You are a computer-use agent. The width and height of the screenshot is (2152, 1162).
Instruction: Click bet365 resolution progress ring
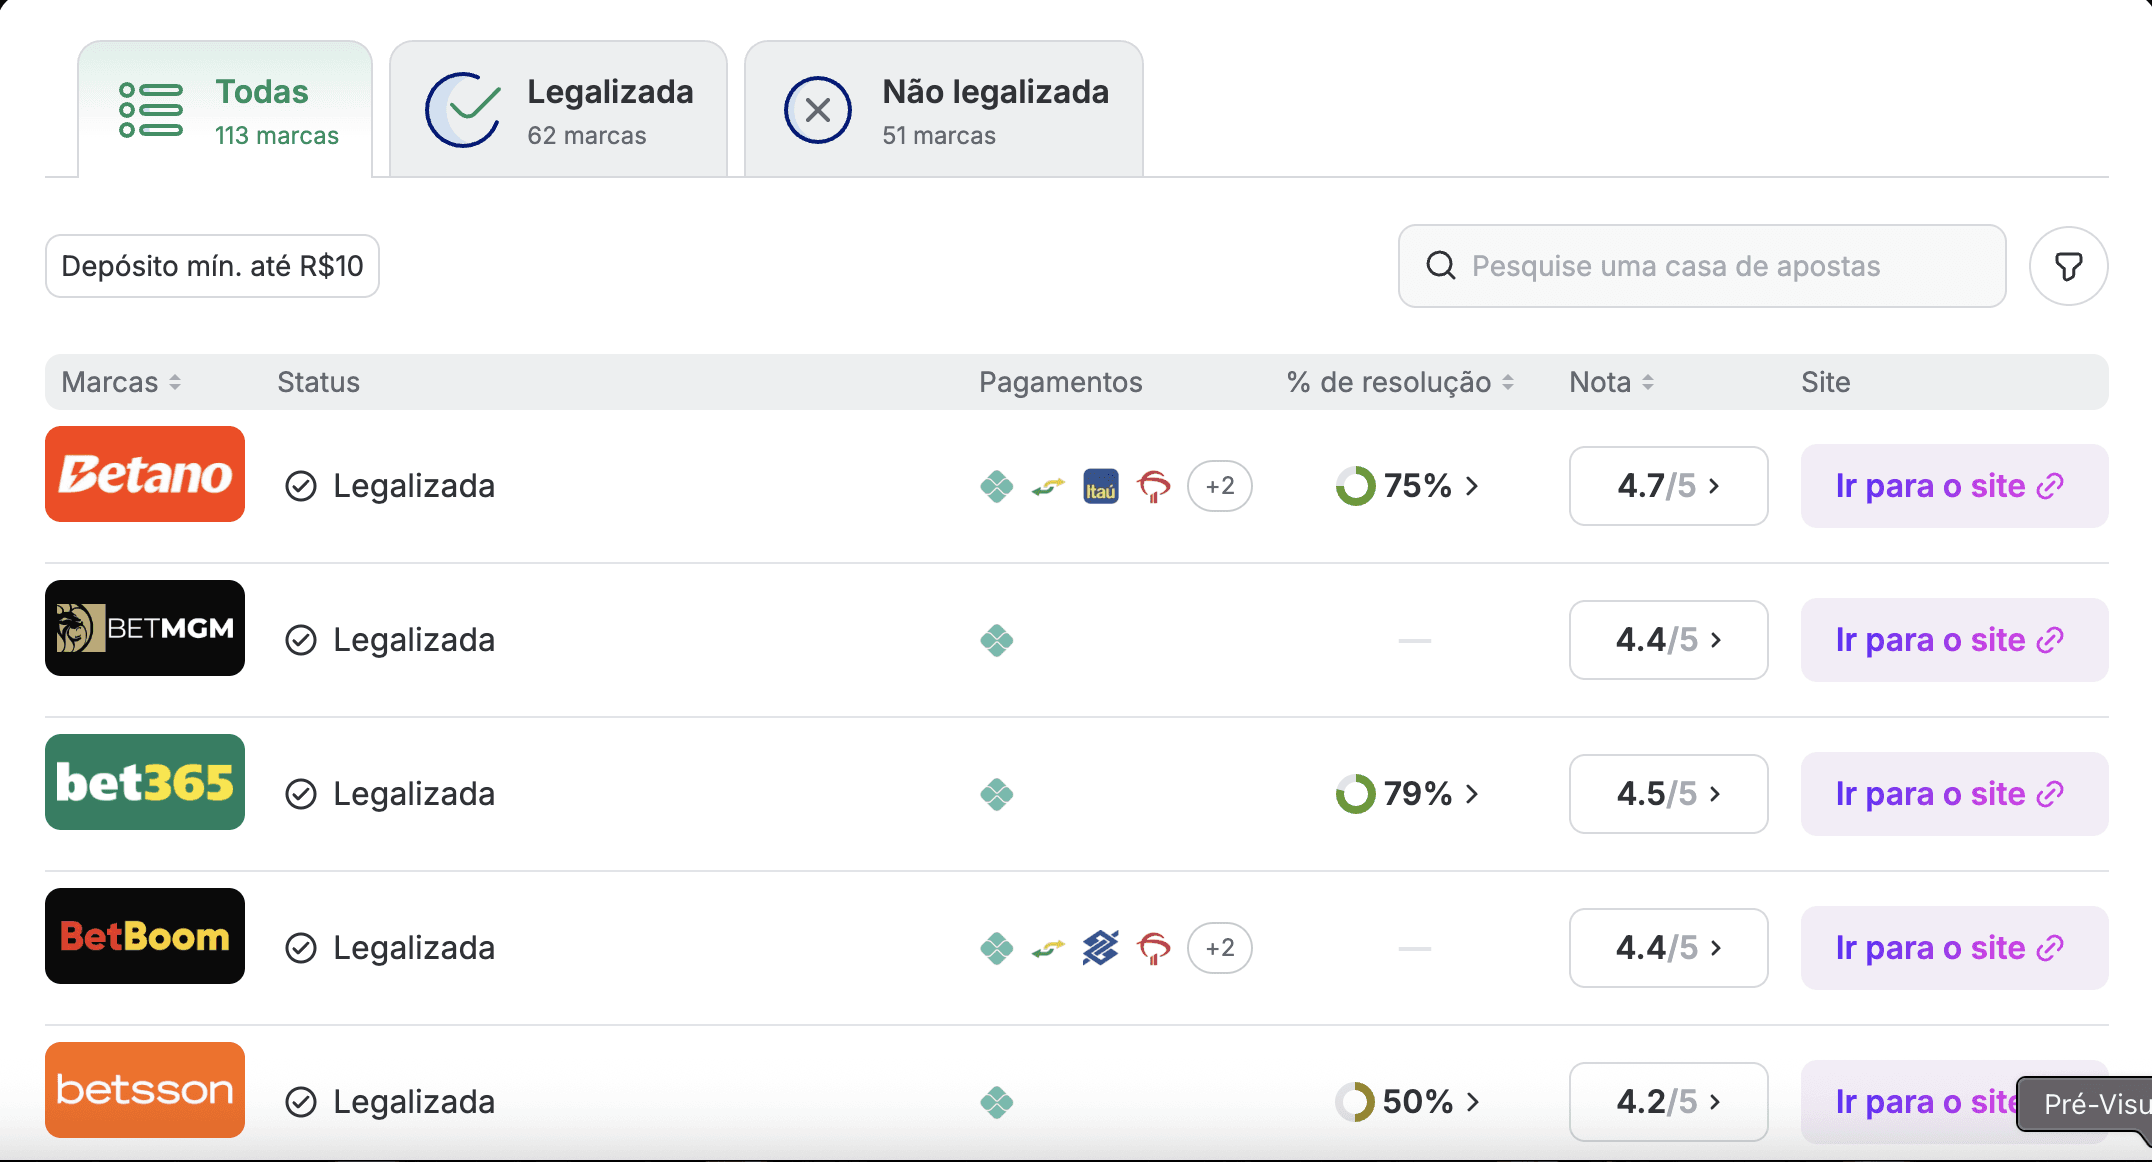1356,794
